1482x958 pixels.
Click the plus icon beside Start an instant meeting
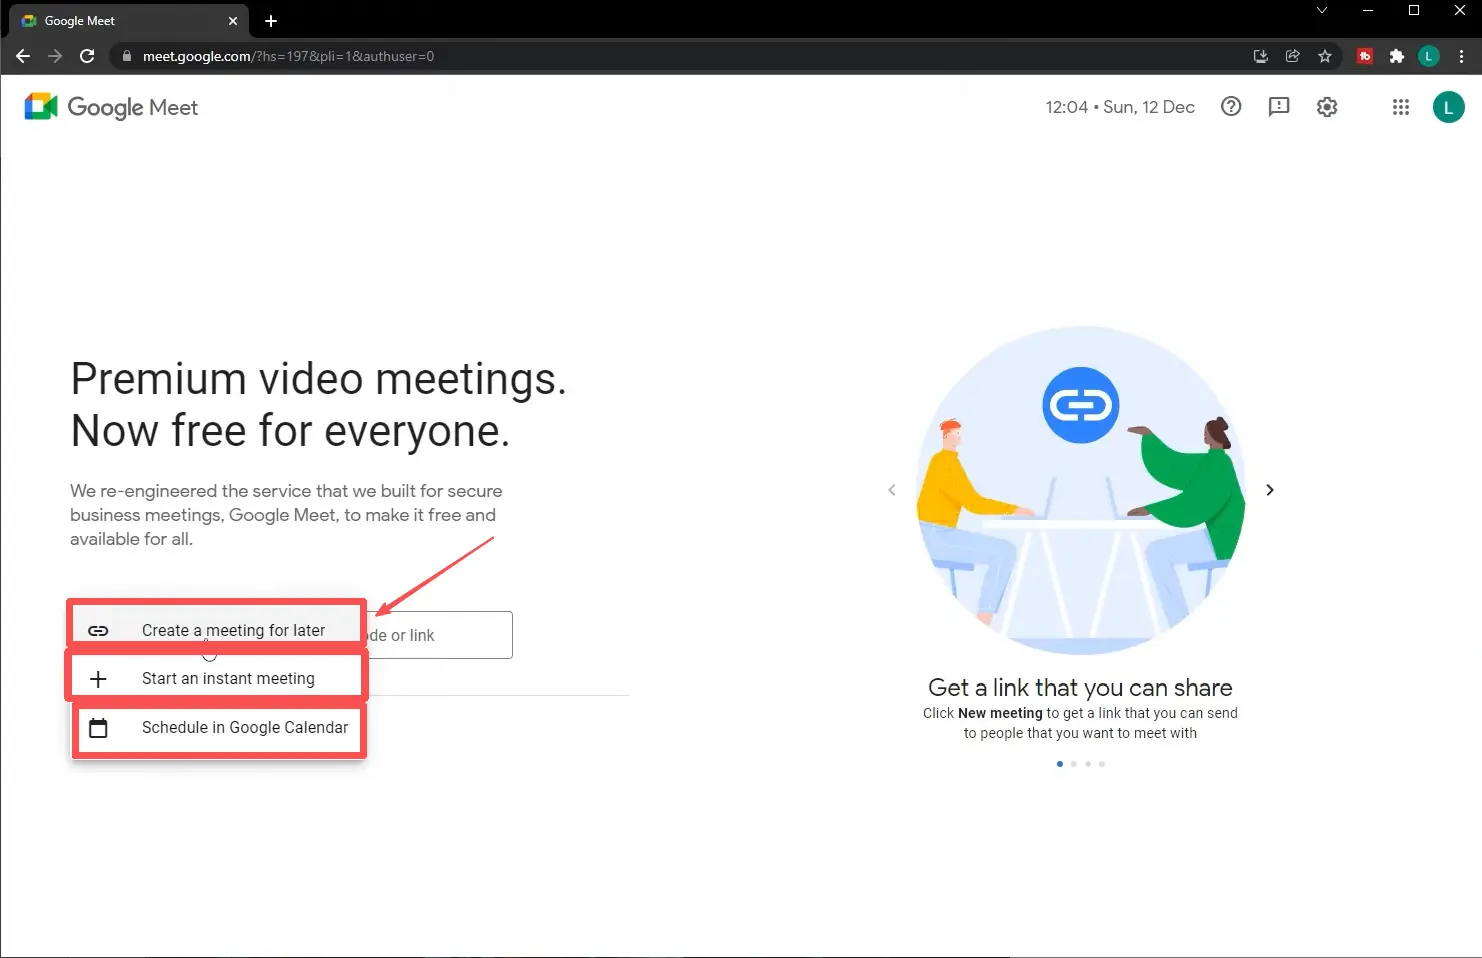98,678
